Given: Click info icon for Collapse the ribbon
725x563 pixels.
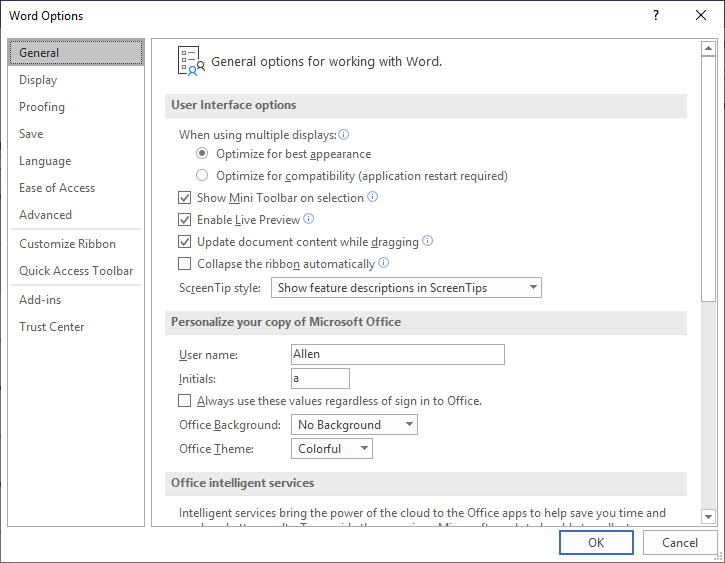Looking at the screenshot, I should click(x=383, y=263).
